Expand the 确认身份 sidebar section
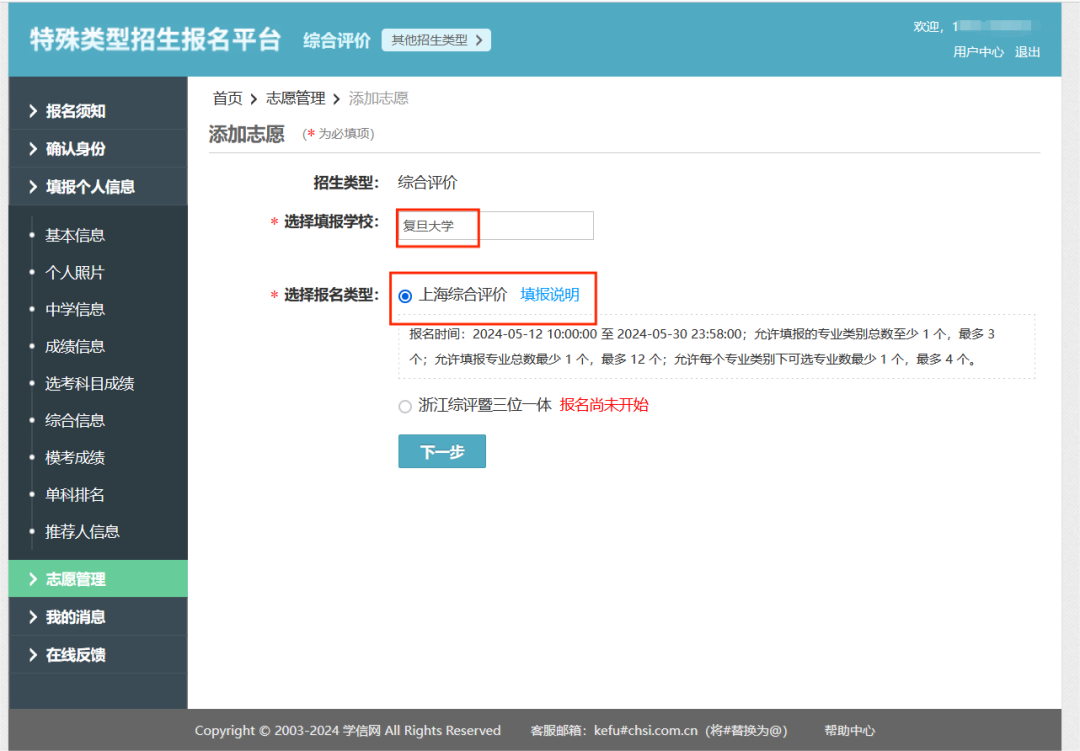1080x751 pixels. point(75,149)
